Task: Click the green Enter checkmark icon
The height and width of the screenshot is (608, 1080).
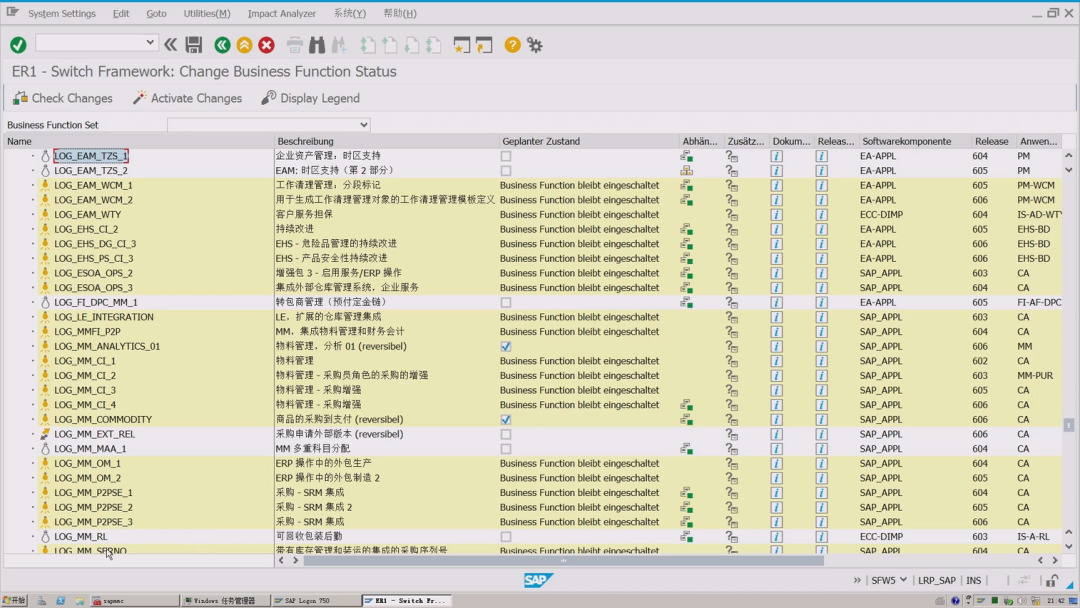Action: [x=19, y=45]
